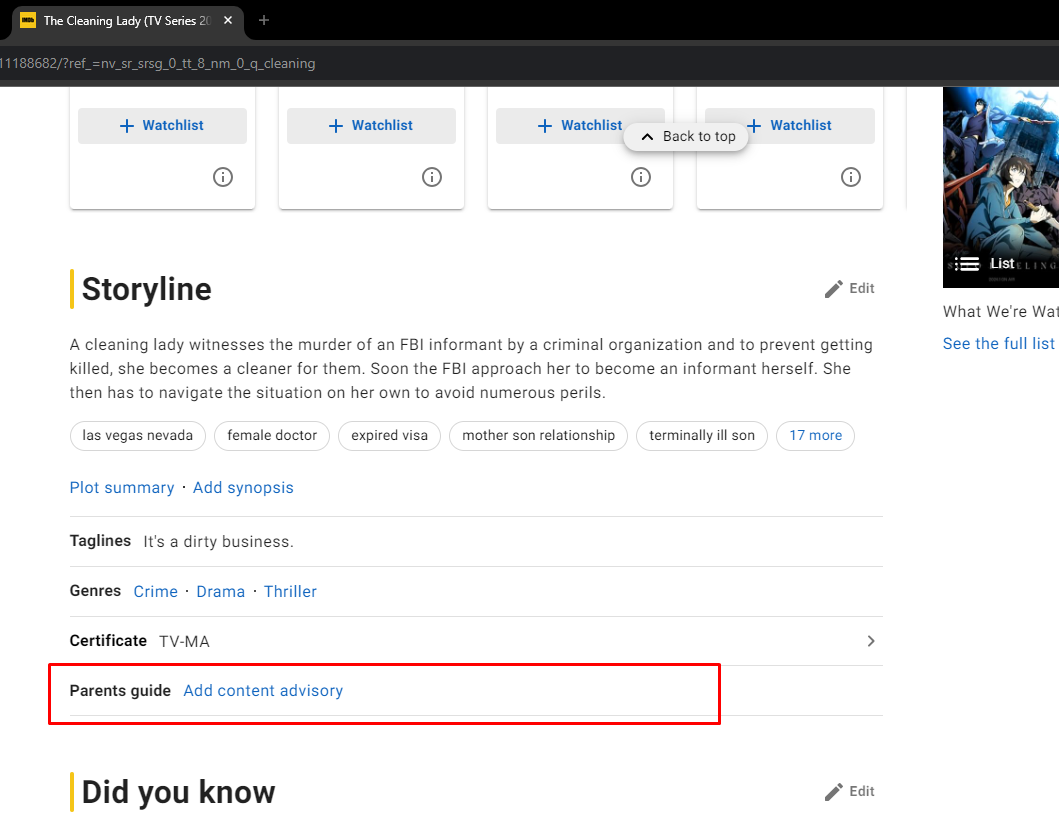This screenshot has width=1059, height=820.
Task: Click Add content advisory link
Action: (x=263, y=691)
